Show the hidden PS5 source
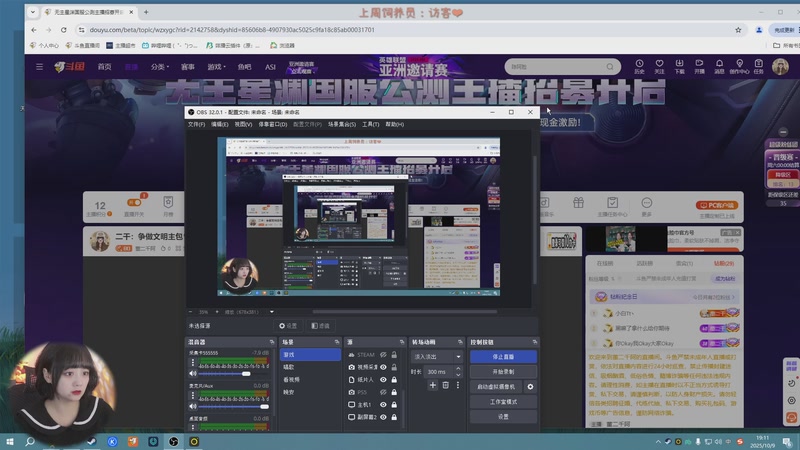Screen dimensions: 800x450 383,392
